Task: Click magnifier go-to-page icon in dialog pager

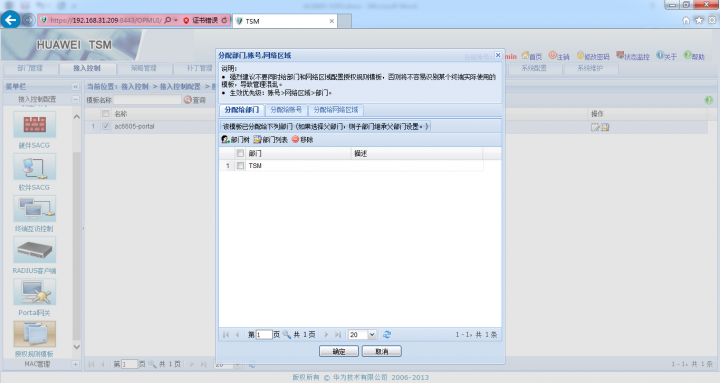Action: (x=287, y=334)
